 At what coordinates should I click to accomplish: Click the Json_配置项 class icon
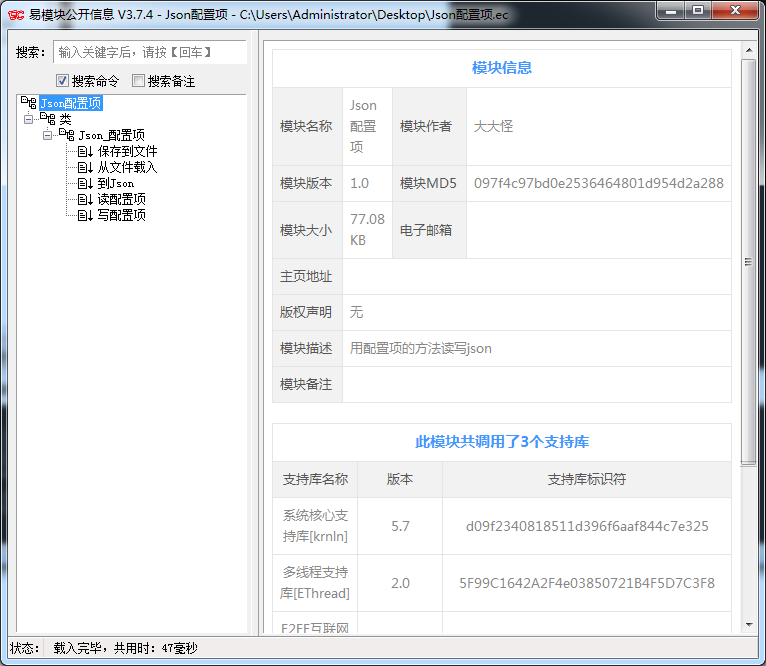(x=67, y=135)
